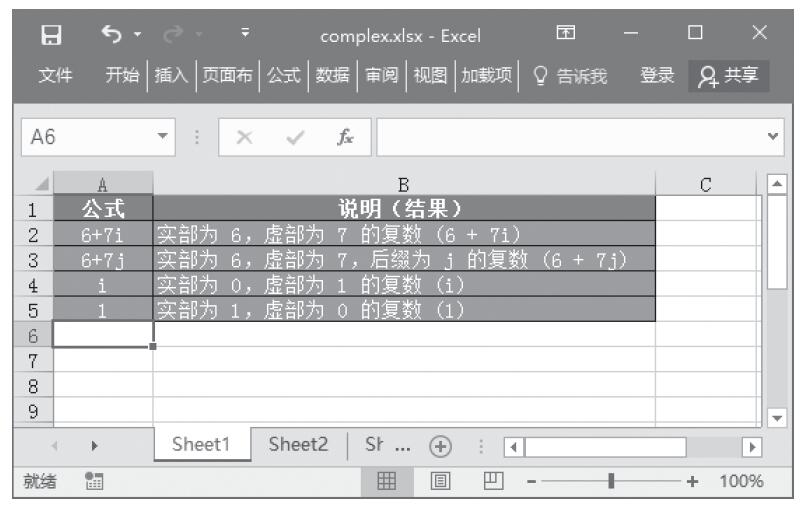Switch to Page Layout view icon

pyautogui.click(x=439, y=480)
